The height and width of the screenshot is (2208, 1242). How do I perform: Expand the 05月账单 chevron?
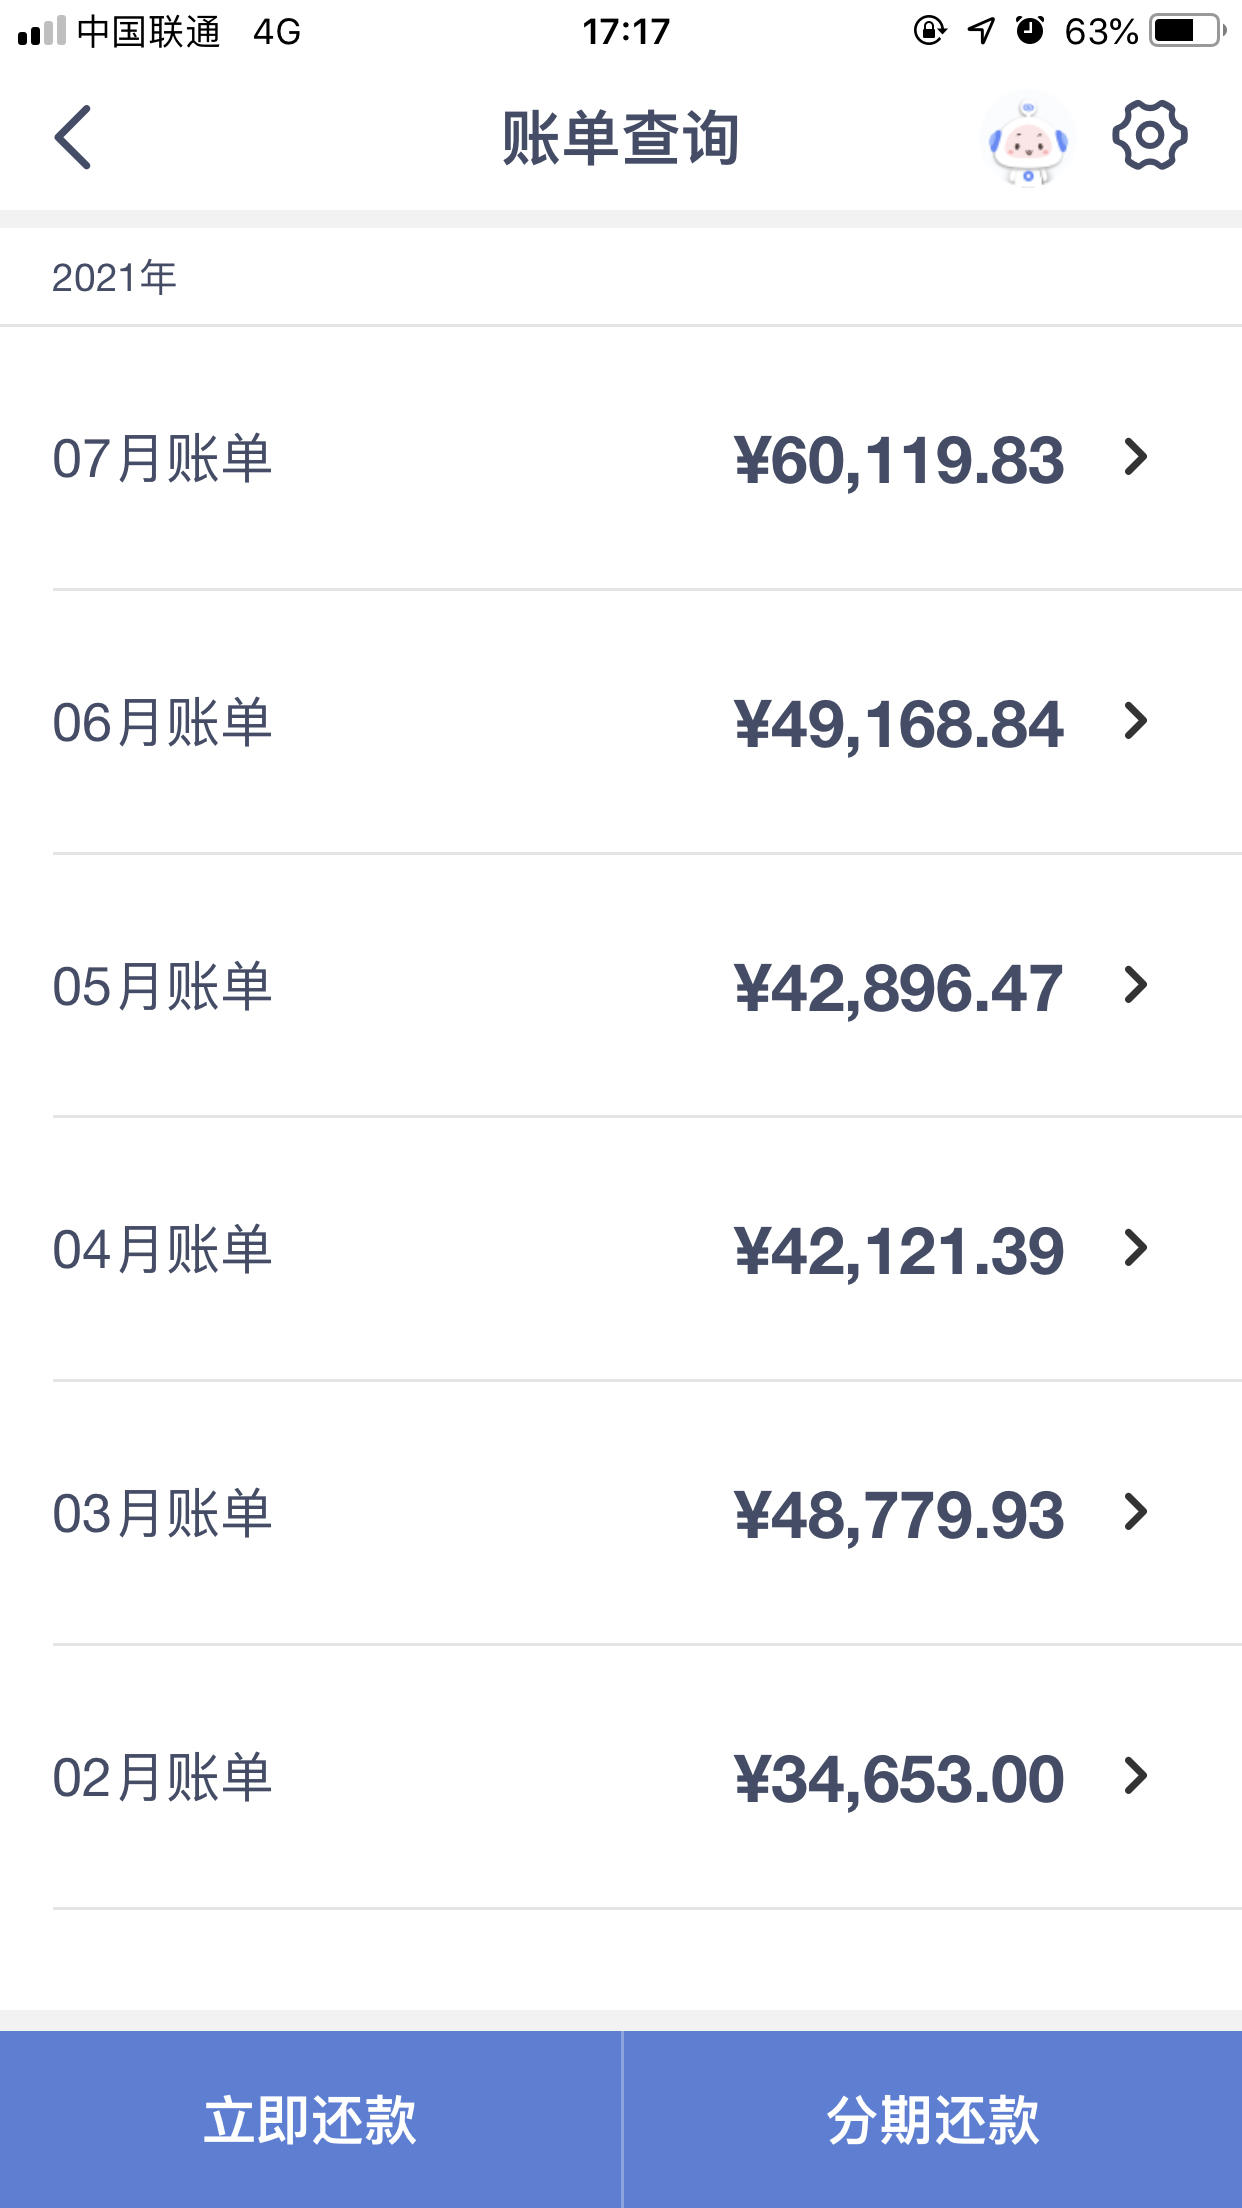1135,985
